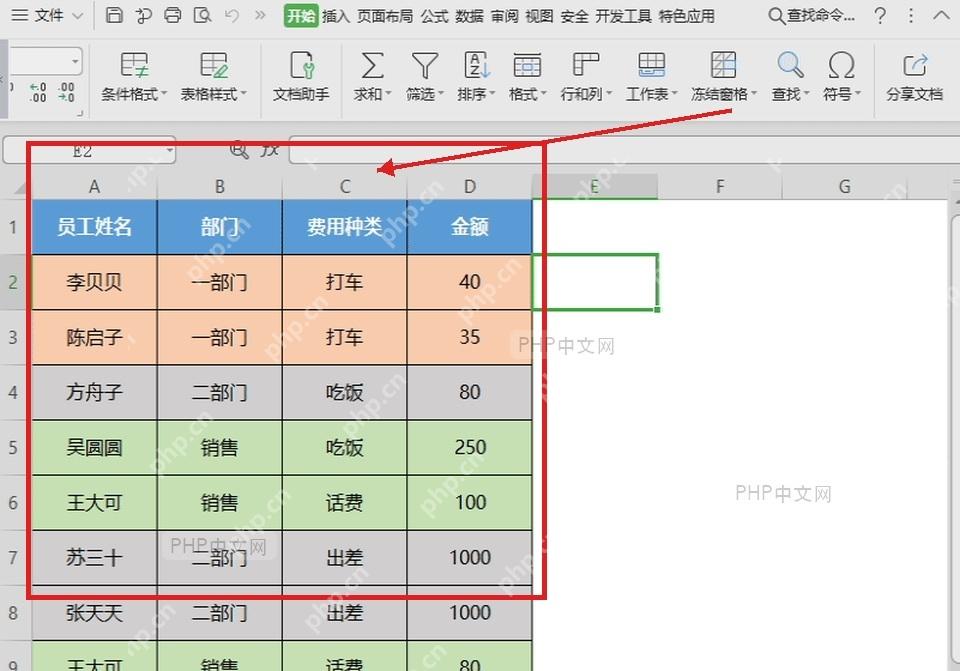Viewport: 960px width, 671px height.
Task: Select column F header
Action: pos(720,186)
